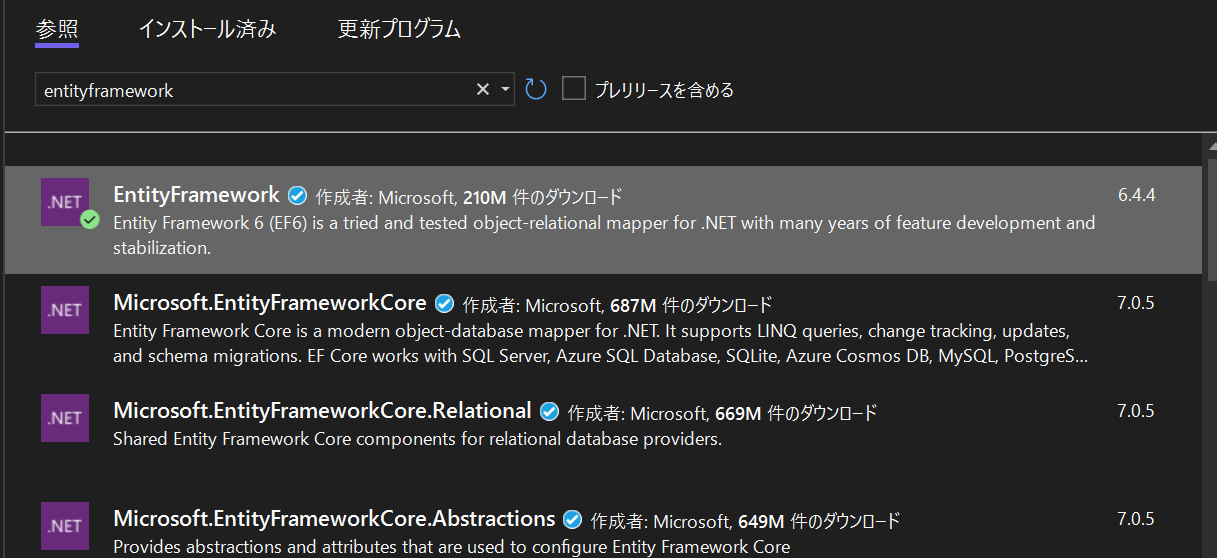The width and height of the screenshot is (1217, 558).
Task: Click the package list vertical scrollbar
Action: click(1208, 350)
